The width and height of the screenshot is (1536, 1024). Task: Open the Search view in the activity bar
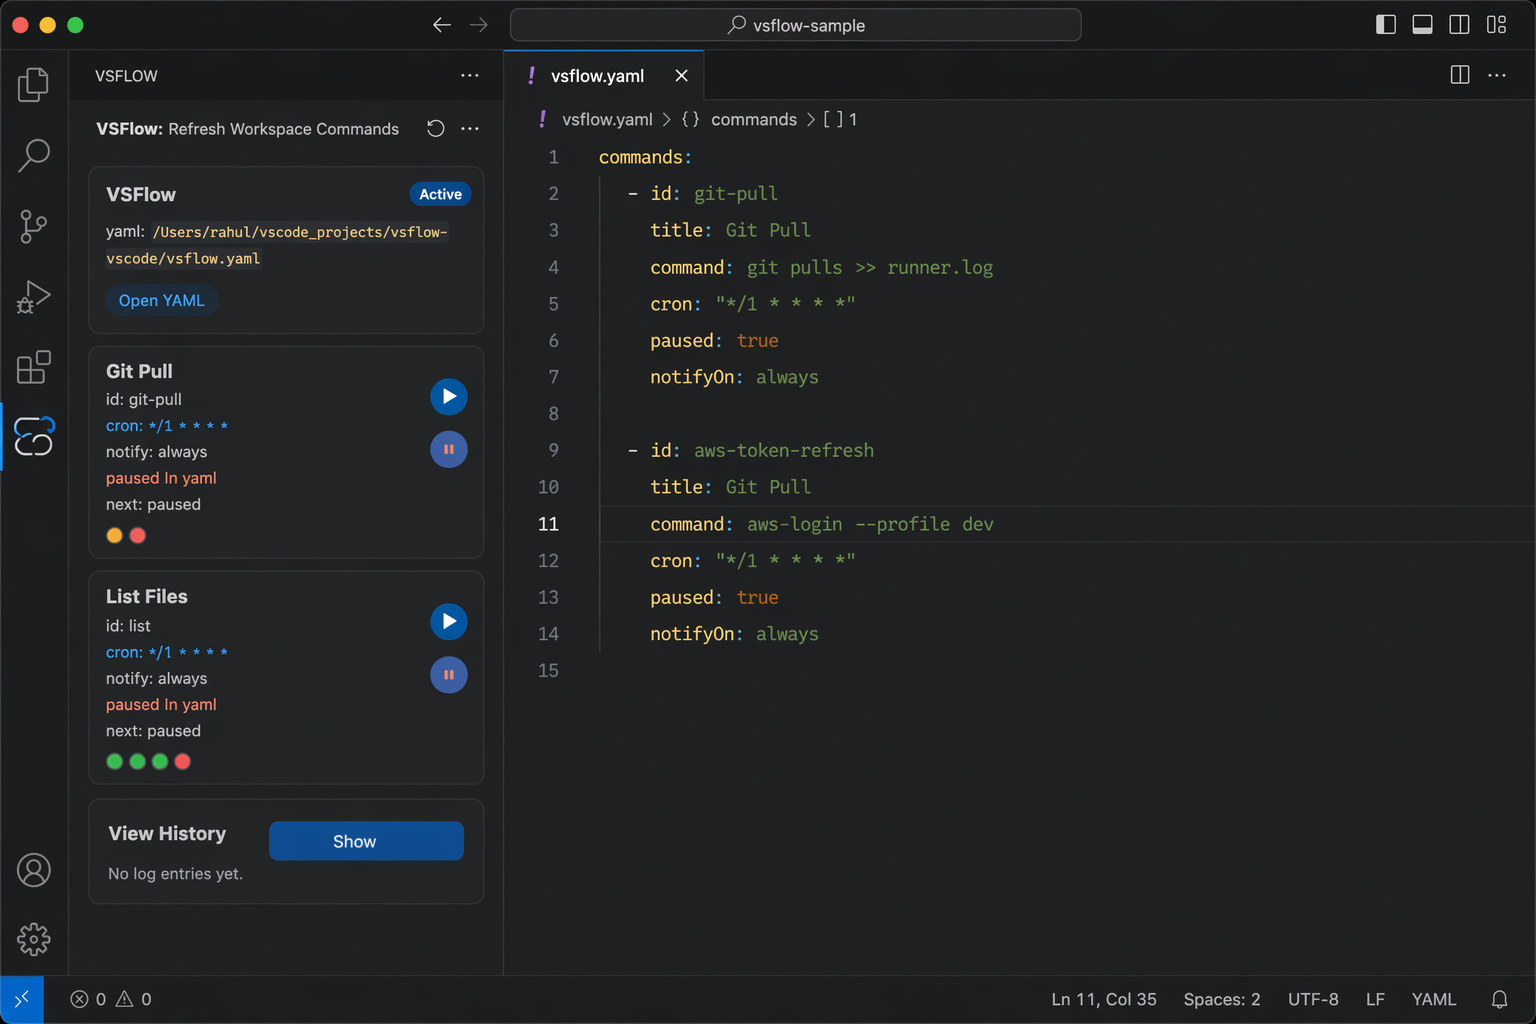[34, 156]
